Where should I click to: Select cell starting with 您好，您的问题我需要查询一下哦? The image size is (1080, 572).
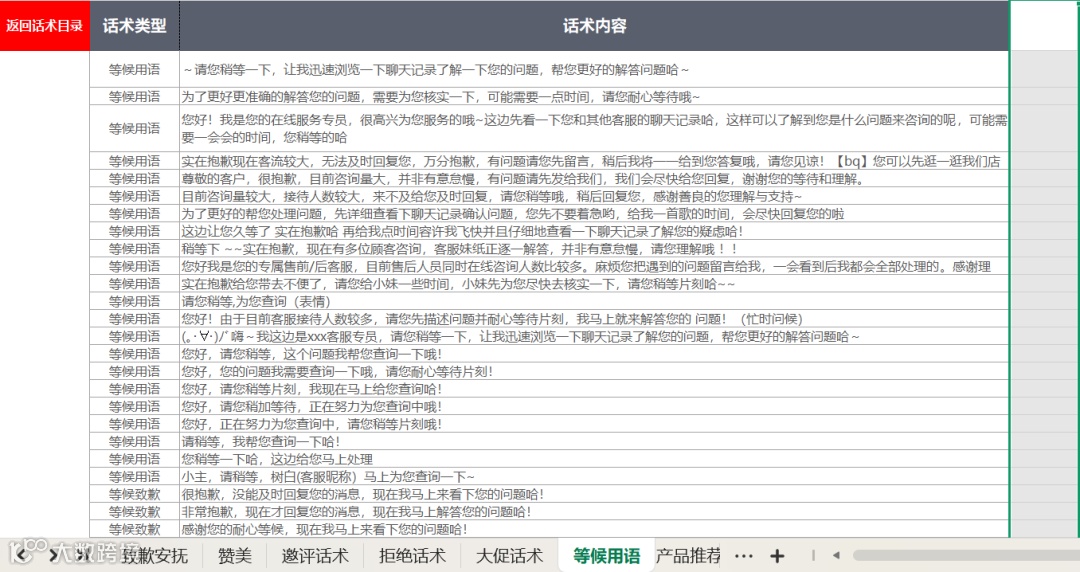(594, 371)
